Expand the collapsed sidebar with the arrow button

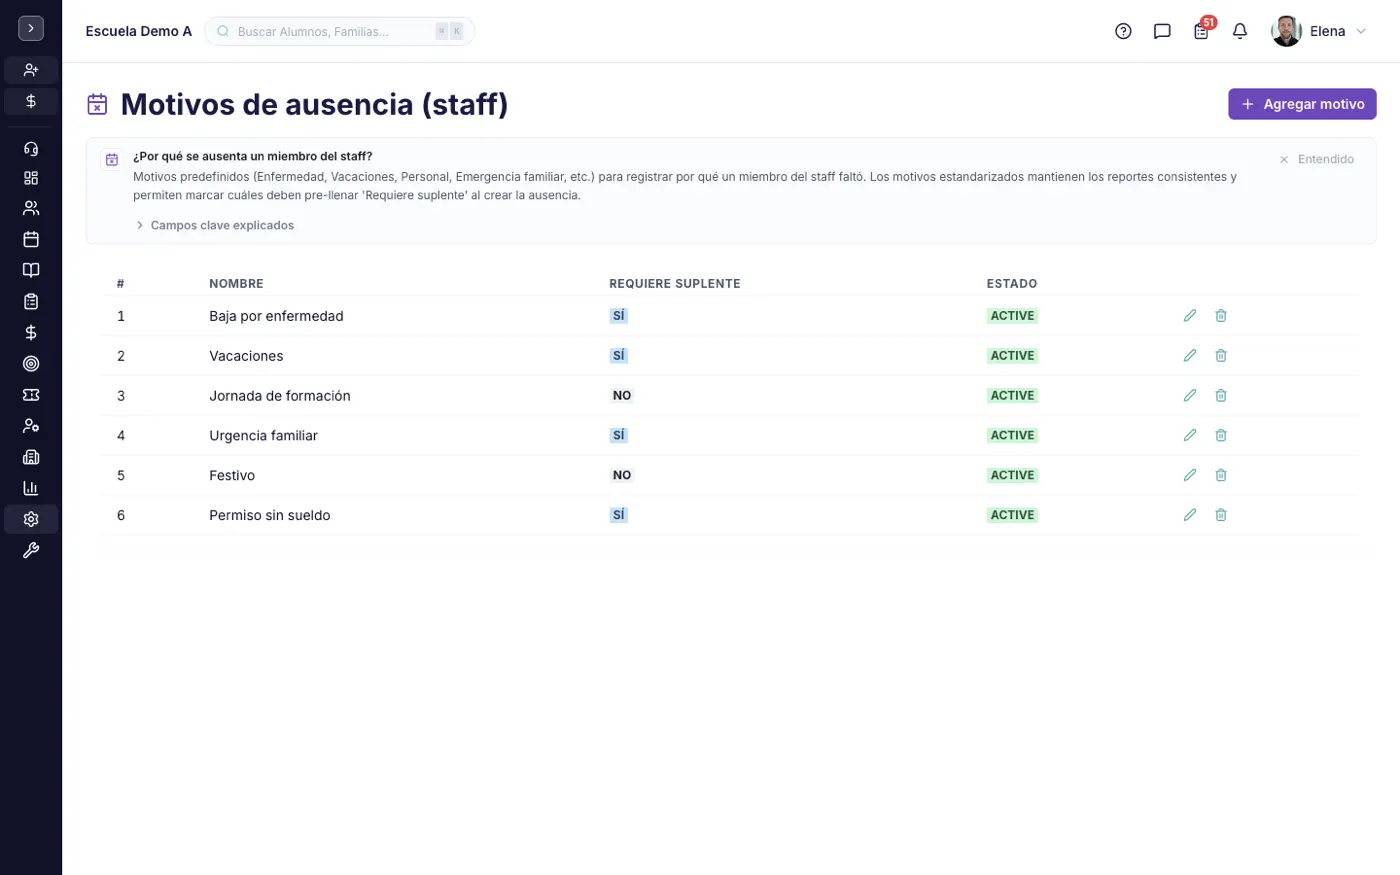[31, 29]
